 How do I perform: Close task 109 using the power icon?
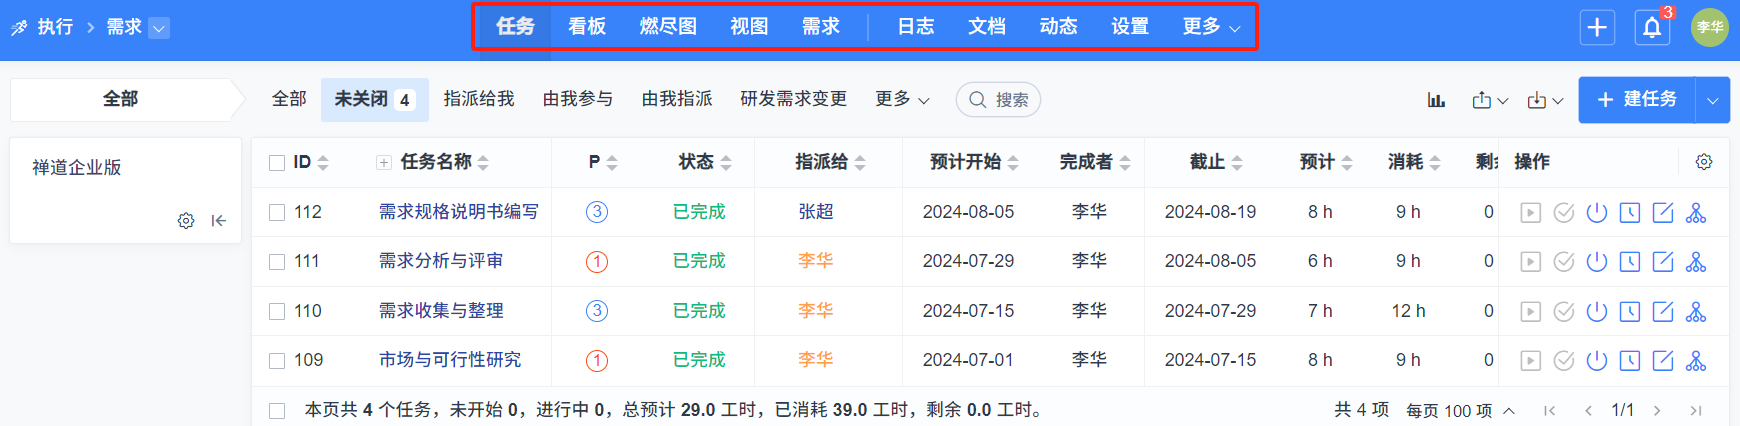pos(1597,360)
